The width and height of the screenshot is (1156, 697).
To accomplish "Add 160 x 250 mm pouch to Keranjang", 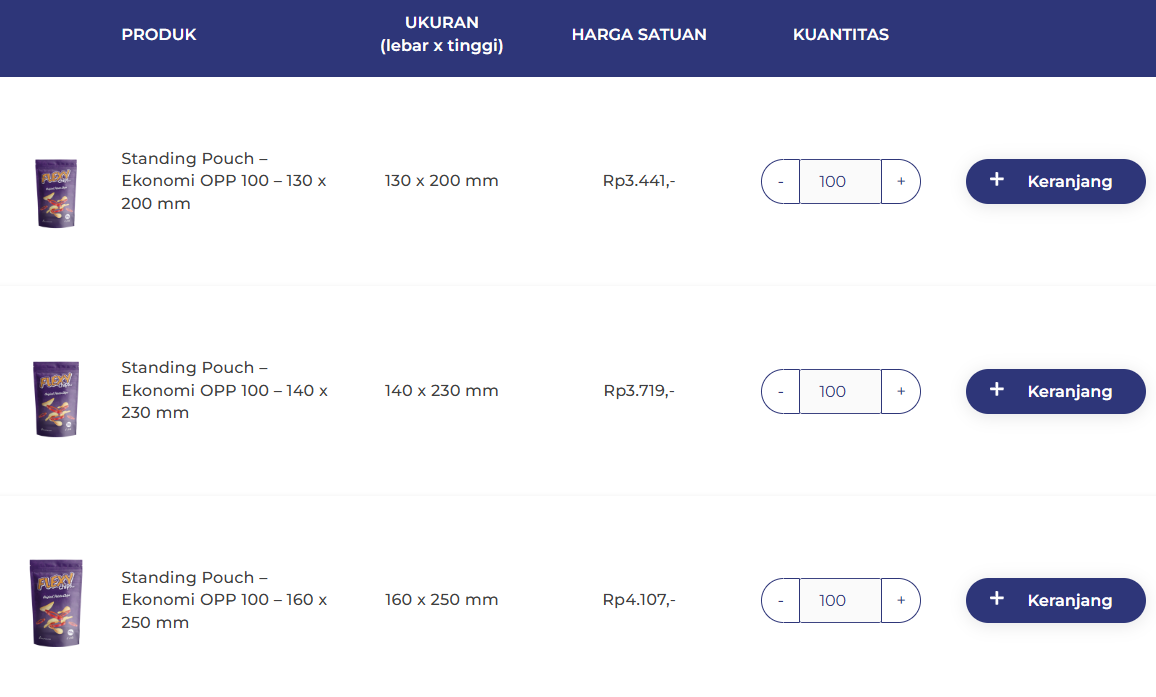I will point(1055,600).
